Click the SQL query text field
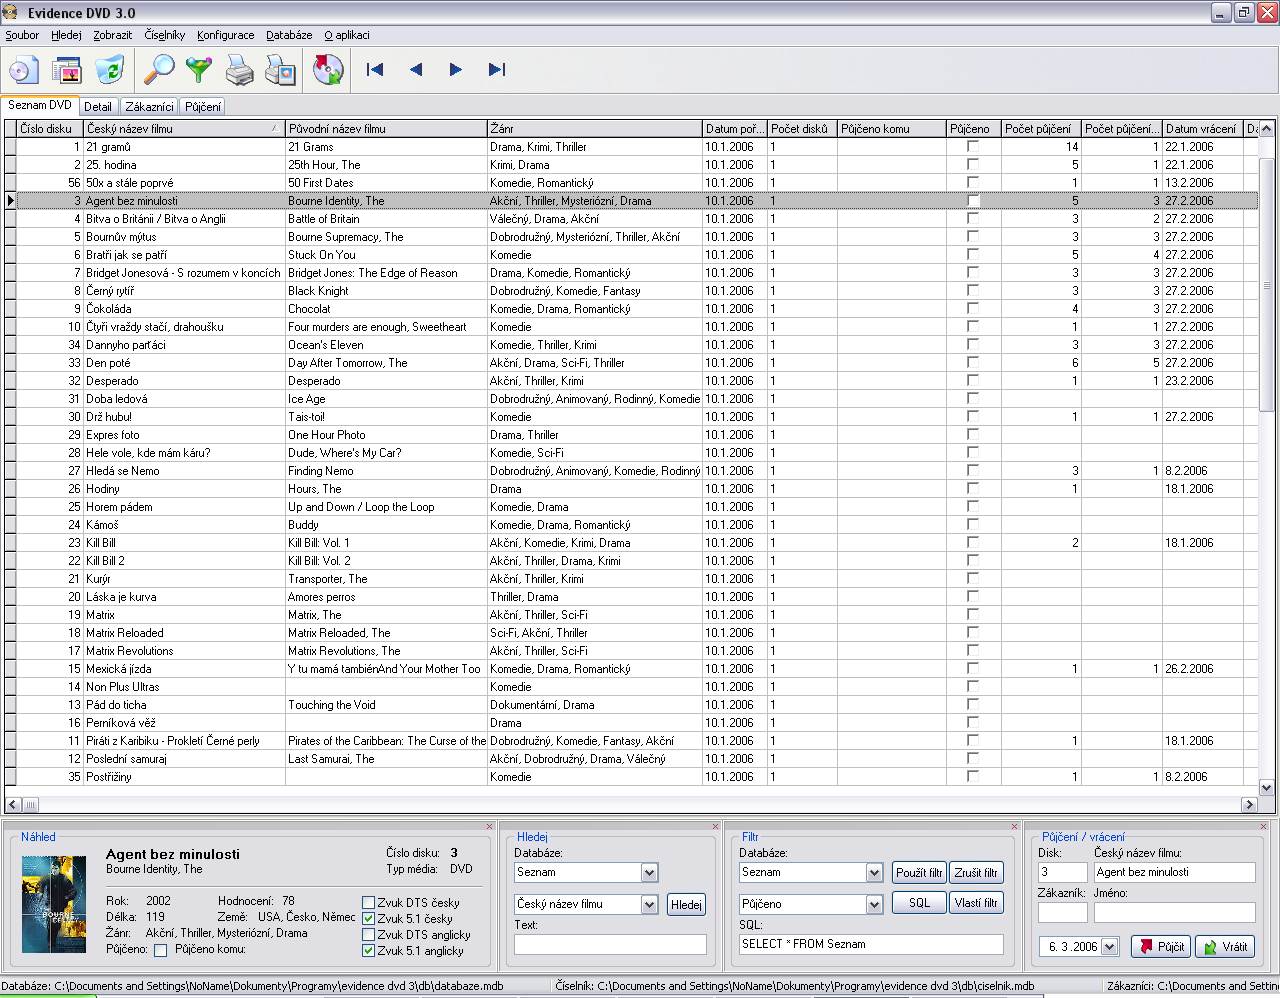Viewport: 1280px width, 998px height. (870, 944)
